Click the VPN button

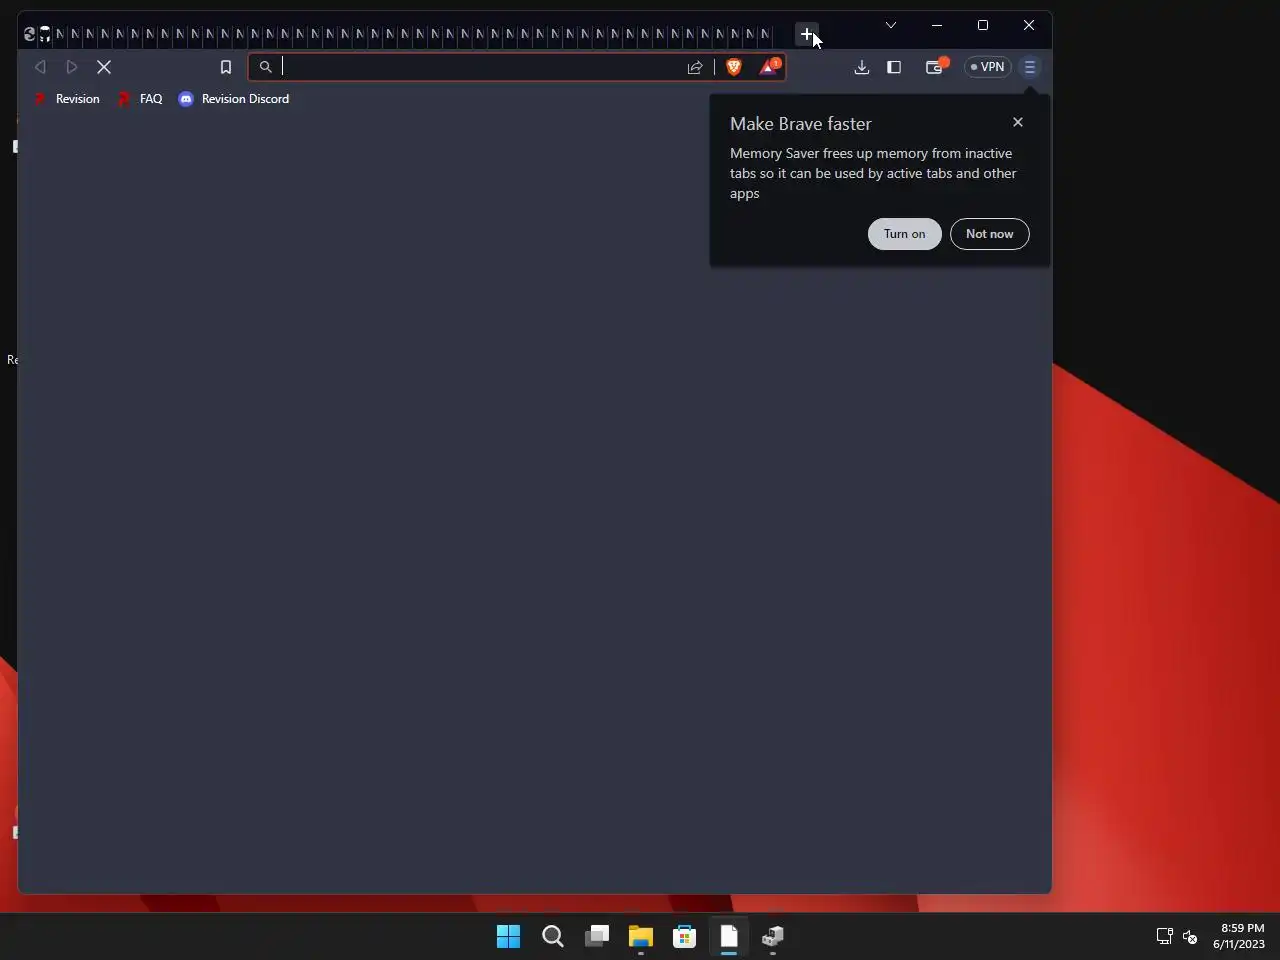point(988,67)
